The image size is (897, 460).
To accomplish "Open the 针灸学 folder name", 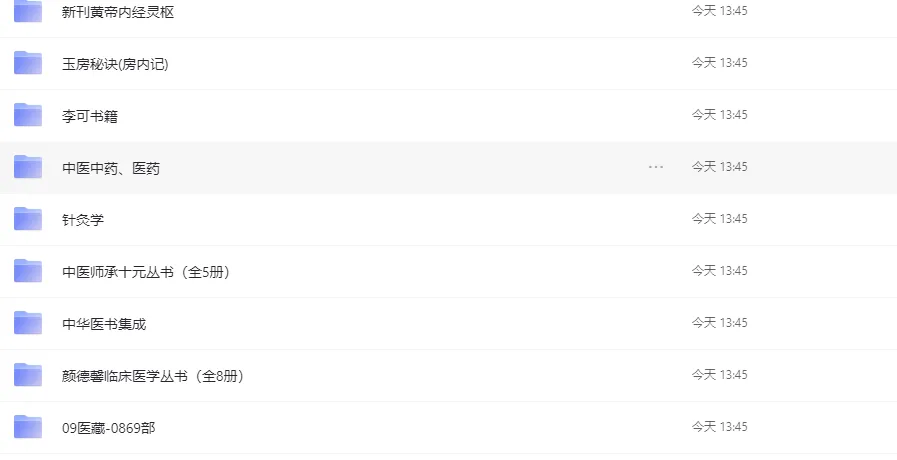I will click(x=83, y=220).
